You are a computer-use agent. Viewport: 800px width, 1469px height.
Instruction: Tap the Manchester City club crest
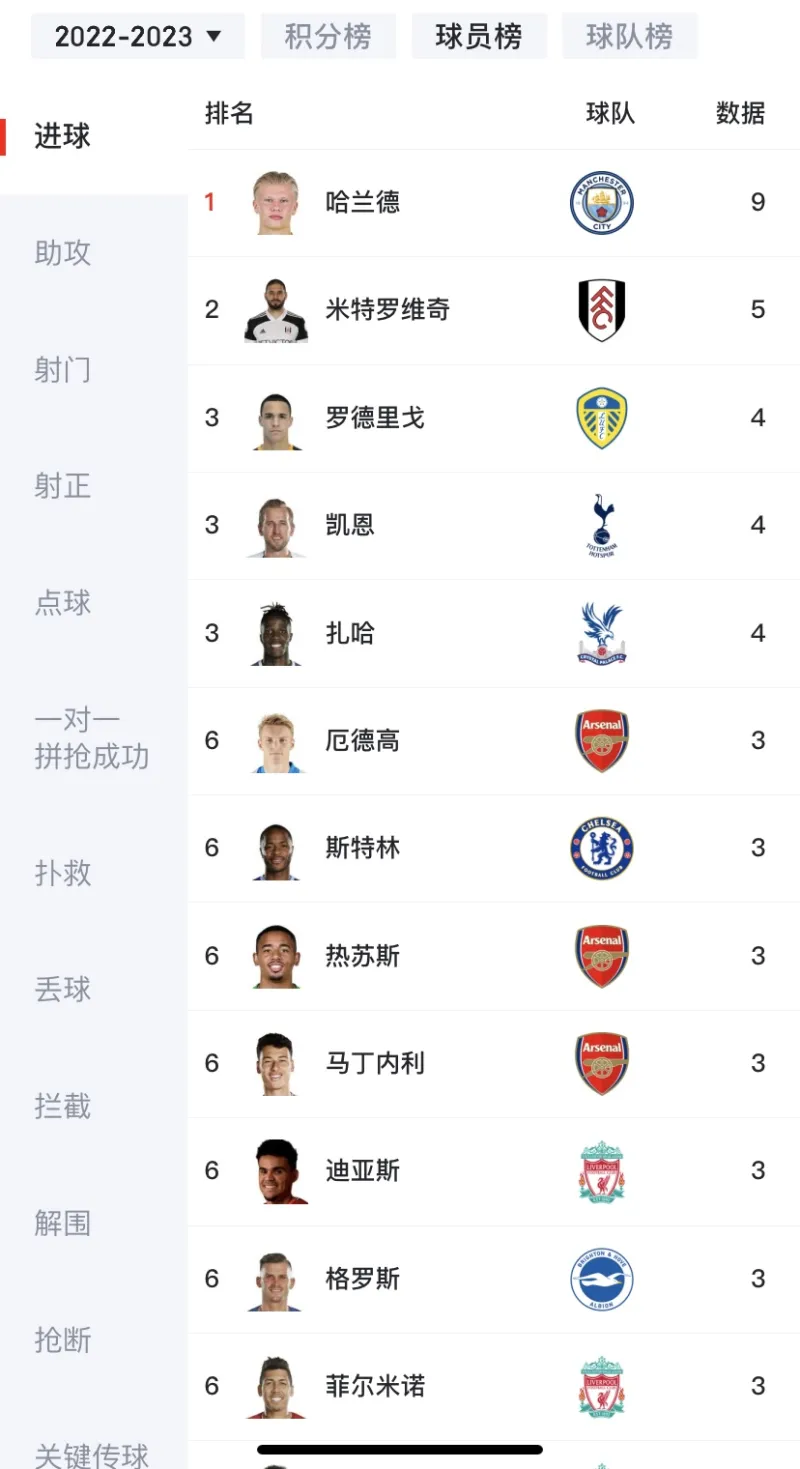coord(601,203)
